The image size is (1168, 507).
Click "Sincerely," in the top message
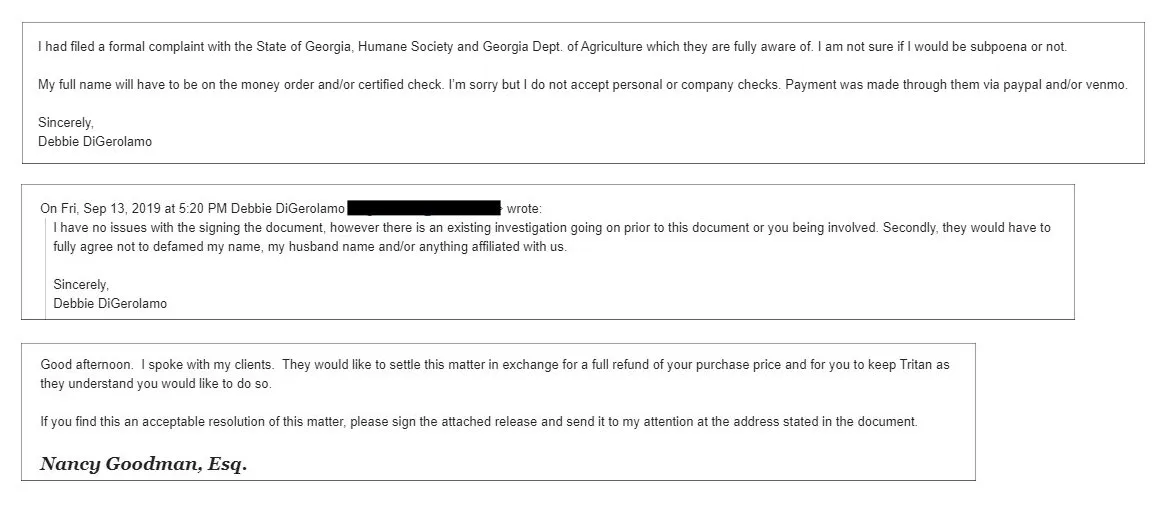(x=66, y=123)
